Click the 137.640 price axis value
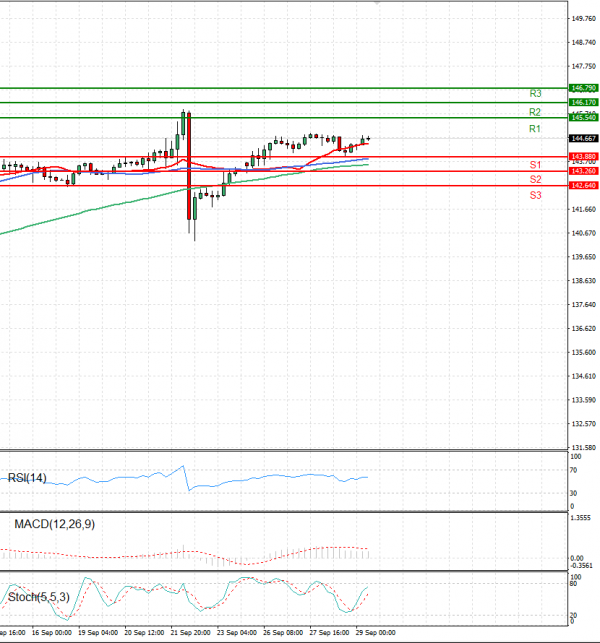 pyautogui.click(x=584, y=305)
